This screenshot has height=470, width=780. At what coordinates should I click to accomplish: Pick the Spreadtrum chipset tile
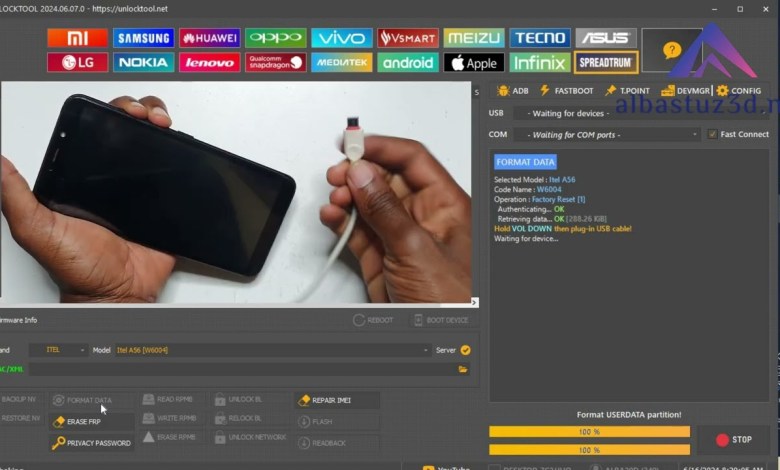606,63
